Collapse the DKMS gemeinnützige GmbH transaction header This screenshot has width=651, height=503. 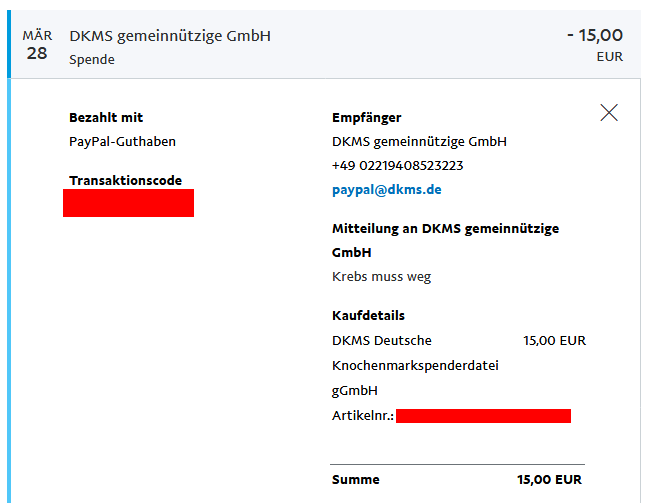click(x=325, y=44)
